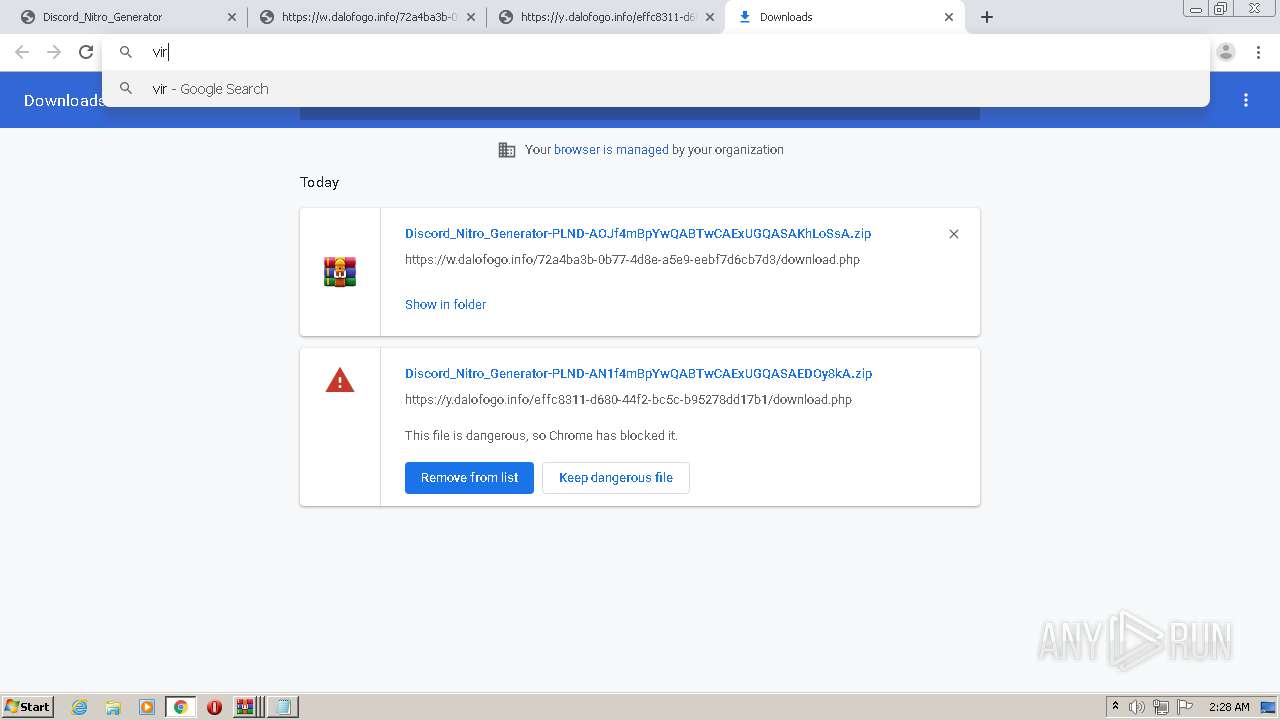This screenshot has width=1280, height=720.
Task: Open Windows Explorer folder from taskbar
Action: [113, 707]
